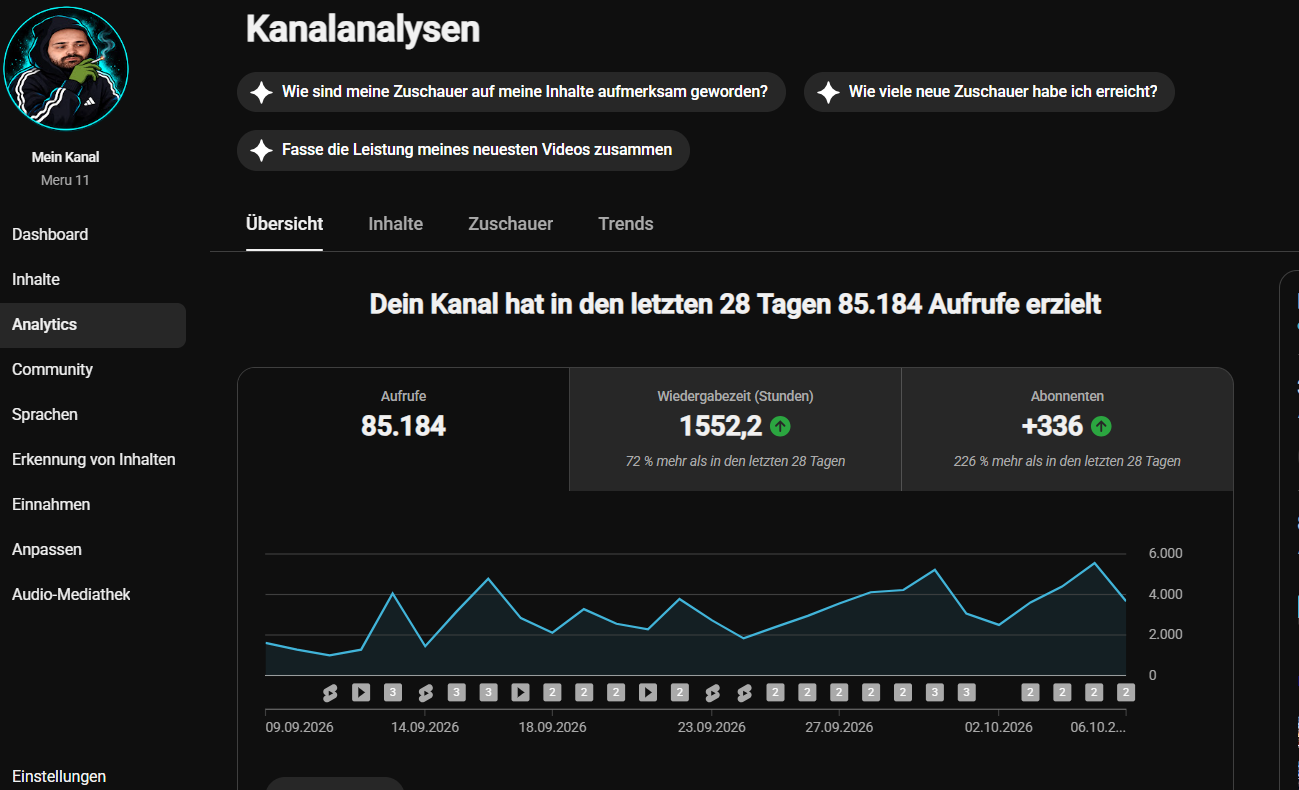The image size is (1299, 790).
Task: Click the green arrow beside +336
Action: pyautogui.click(x=1101, y=426)
